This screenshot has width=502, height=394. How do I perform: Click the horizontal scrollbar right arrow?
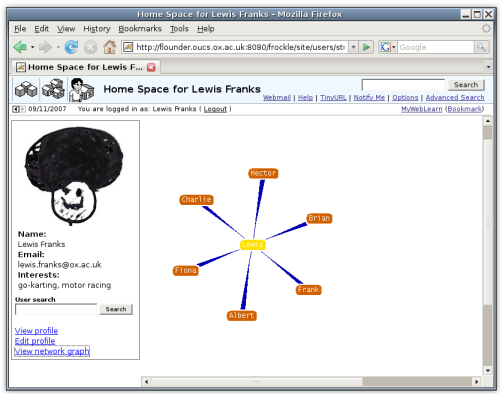[x=476, y=382]
